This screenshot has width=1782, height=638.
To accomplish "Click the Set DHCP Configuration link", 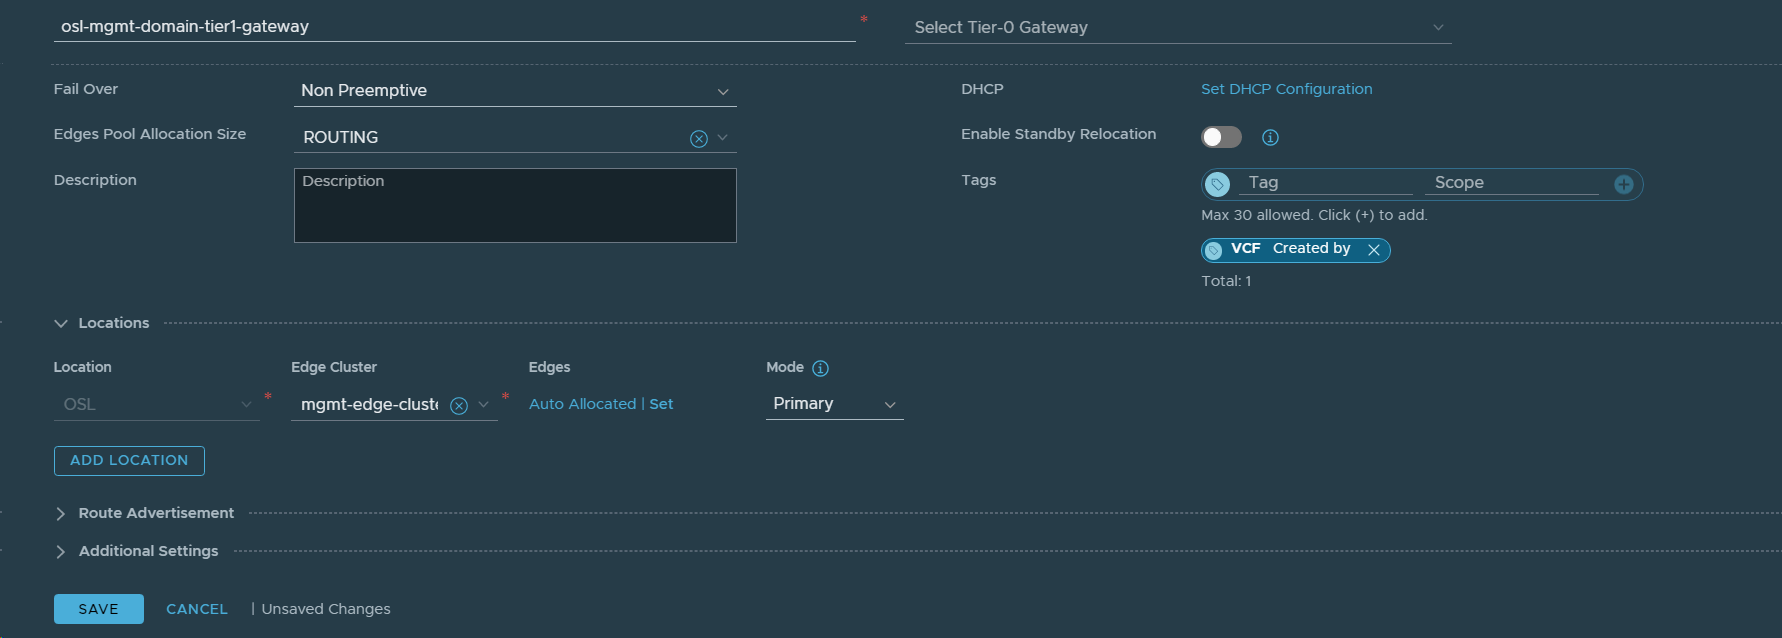I will tap(1286, 89).
